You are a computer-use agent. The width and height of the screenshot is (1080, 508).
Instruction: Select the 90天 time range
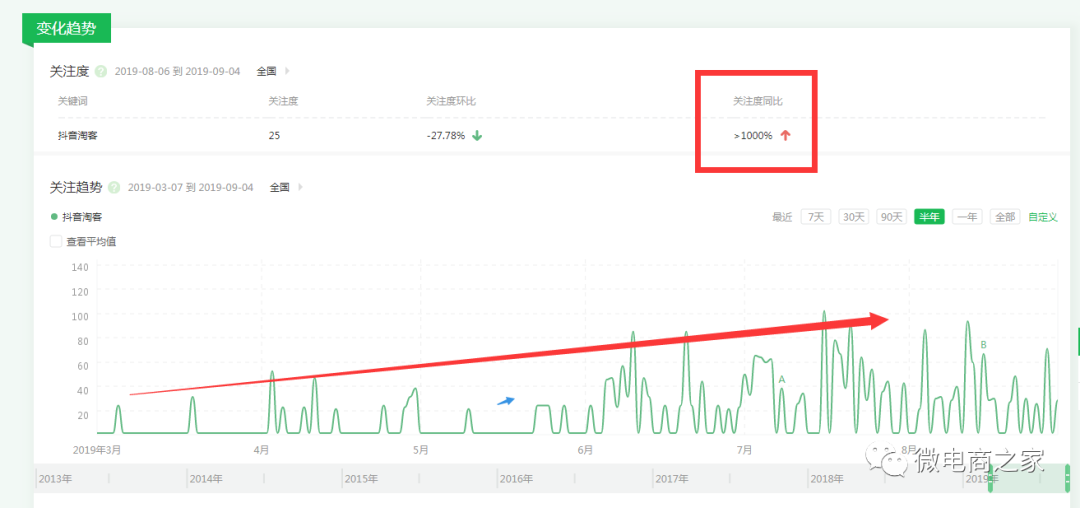point(891,217)
